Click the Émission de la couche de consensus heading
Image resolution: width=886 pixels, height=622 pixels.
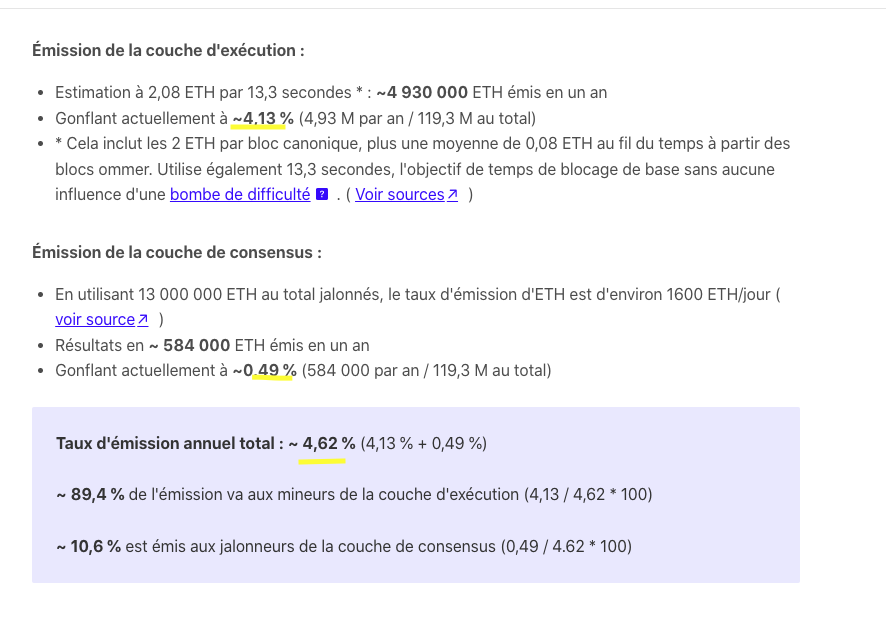pos(177,252)
